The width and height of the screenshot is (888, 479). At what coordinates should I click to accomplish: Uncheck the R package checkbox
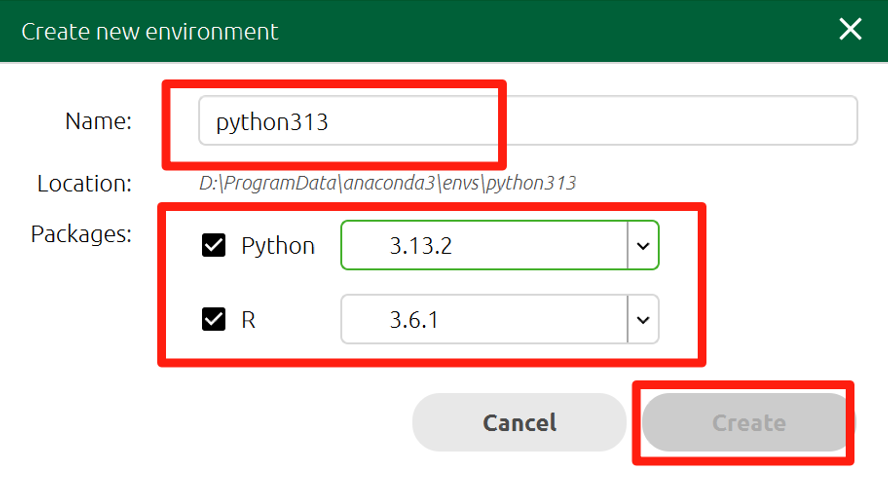point(214,319)
